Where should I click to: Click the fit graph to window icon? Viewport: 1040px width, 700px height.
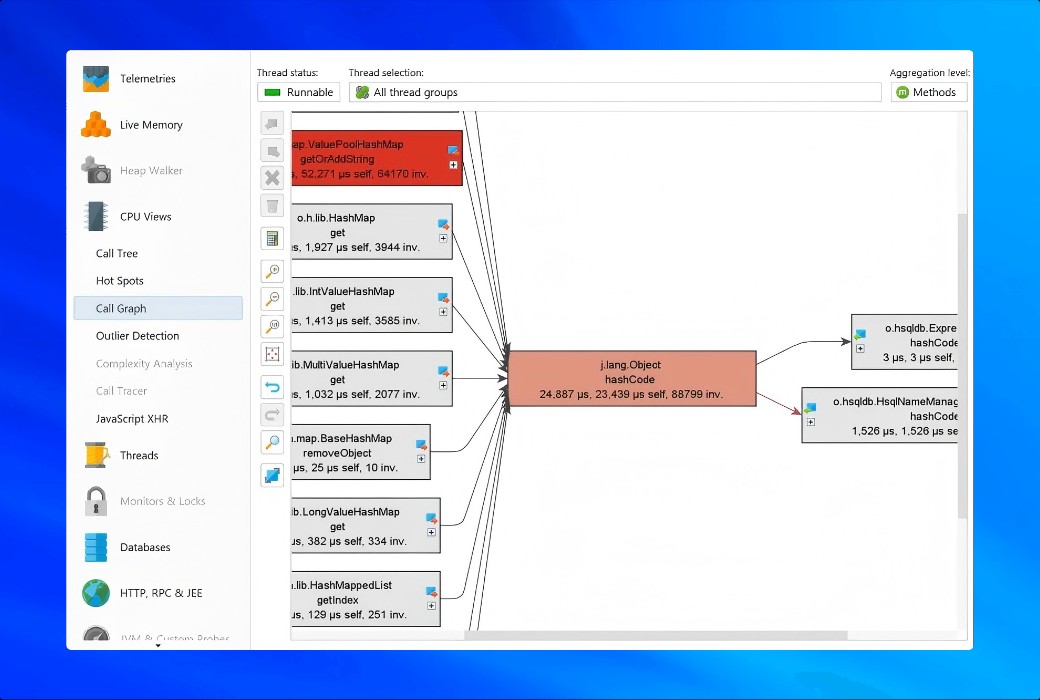(272, 354)
